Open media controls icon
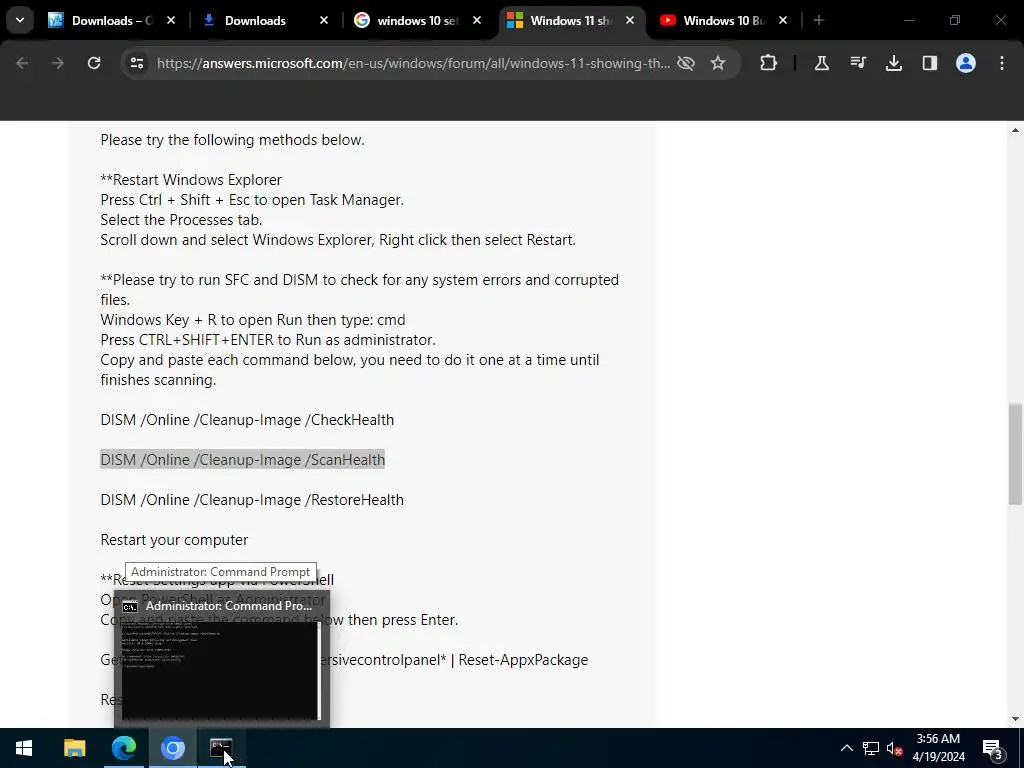1024x768 pixels. pyautogui.click(x=857, y=63)
